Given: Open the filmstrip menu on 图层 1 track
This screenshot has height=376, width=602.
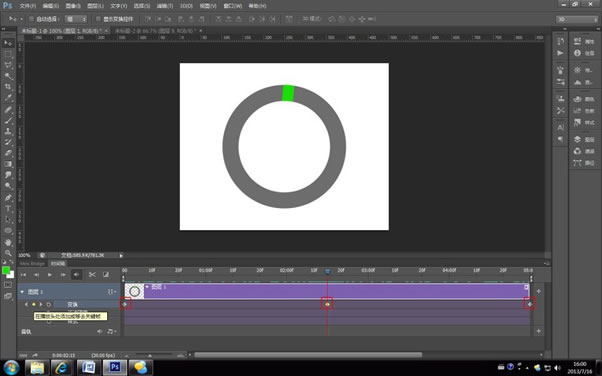Looking at the screenshot, I should click(x=112, y=292).
